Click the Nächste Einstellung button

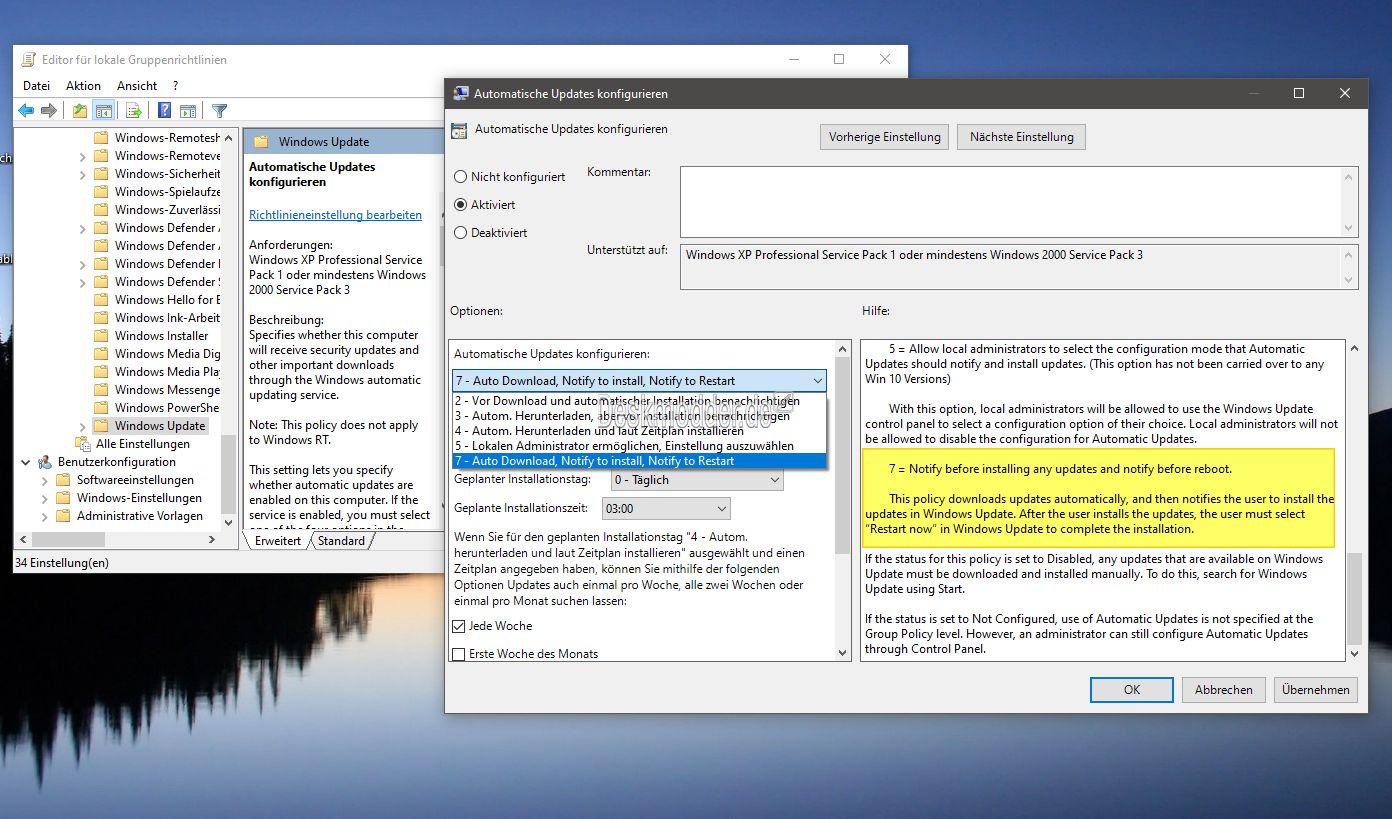coord(1021,137)
